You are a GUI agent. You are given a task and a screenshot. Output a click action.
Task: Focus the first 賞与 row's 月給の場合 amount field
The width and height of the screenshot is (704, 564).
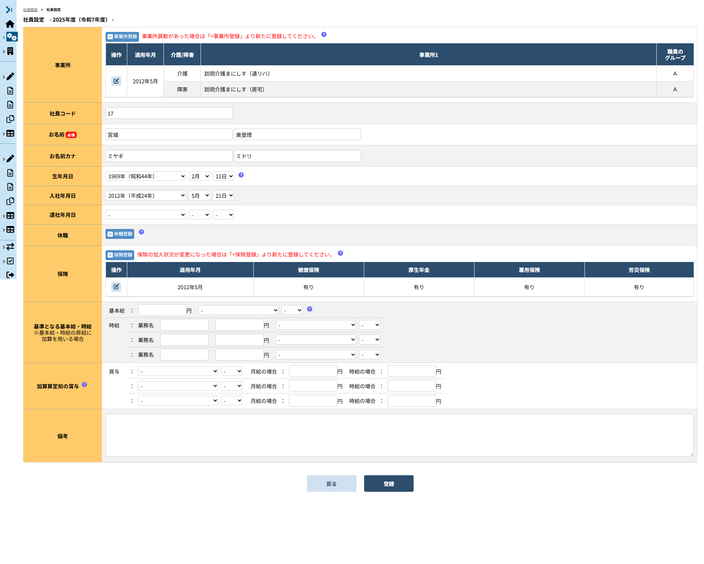click(x=313, y=371)
